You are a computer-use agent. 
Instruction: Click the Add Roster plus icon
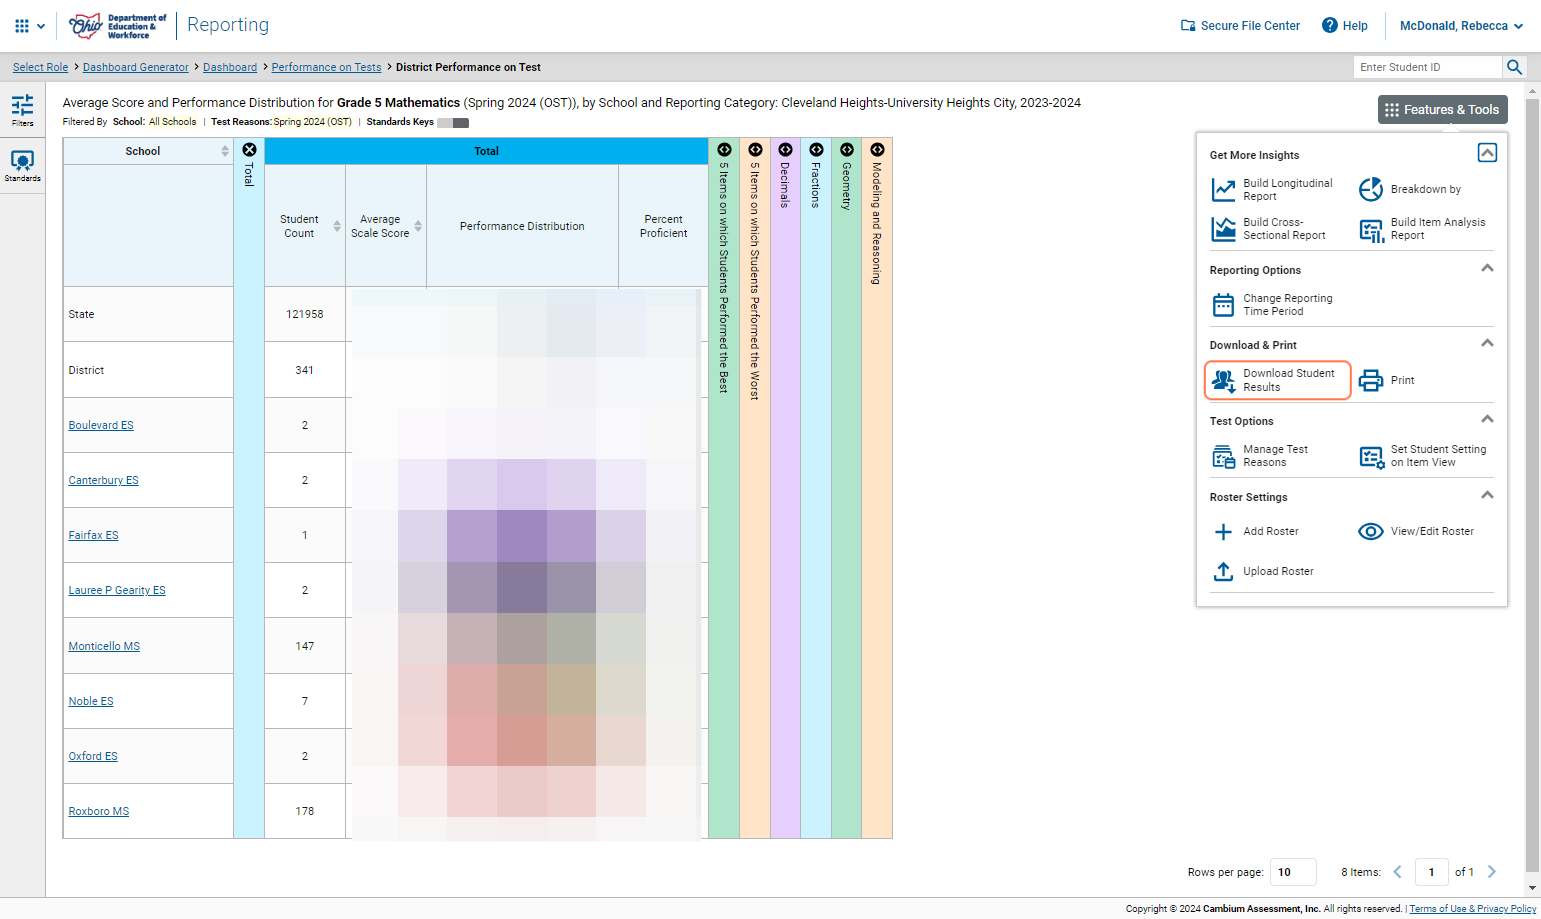(1223, 532)
